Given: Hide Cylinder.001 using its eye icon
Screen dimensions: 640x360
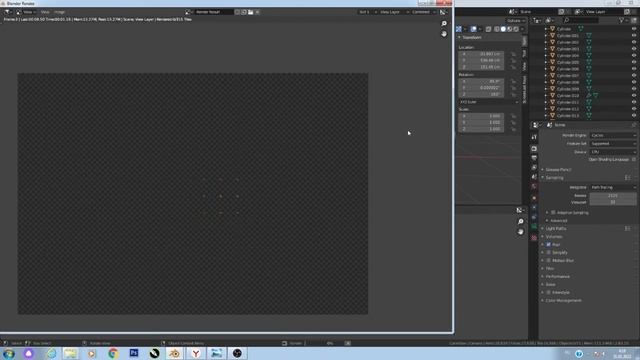Looking at the screenshot, I should pos(634,36).
